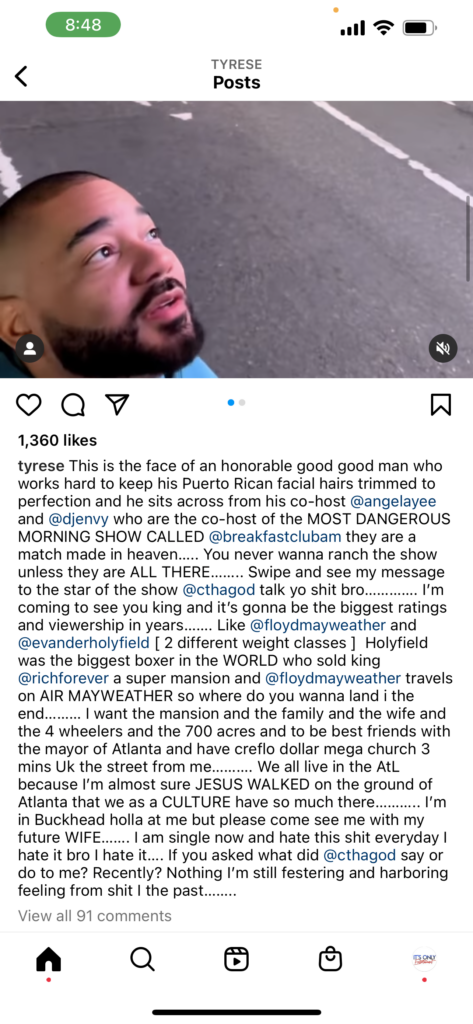This screenshot has height=1024, width=473.
Task: Open the profile picture tab
Action: click(x=424, y=959)
